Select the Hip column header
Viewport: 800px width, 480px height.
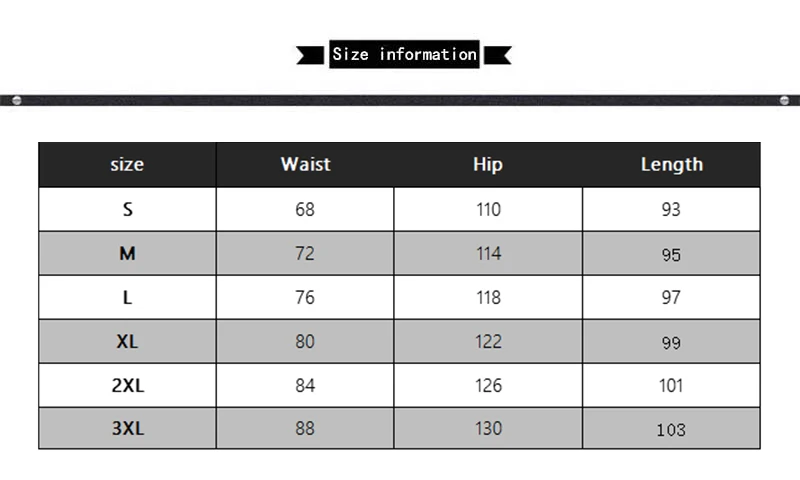coord(488,164)
